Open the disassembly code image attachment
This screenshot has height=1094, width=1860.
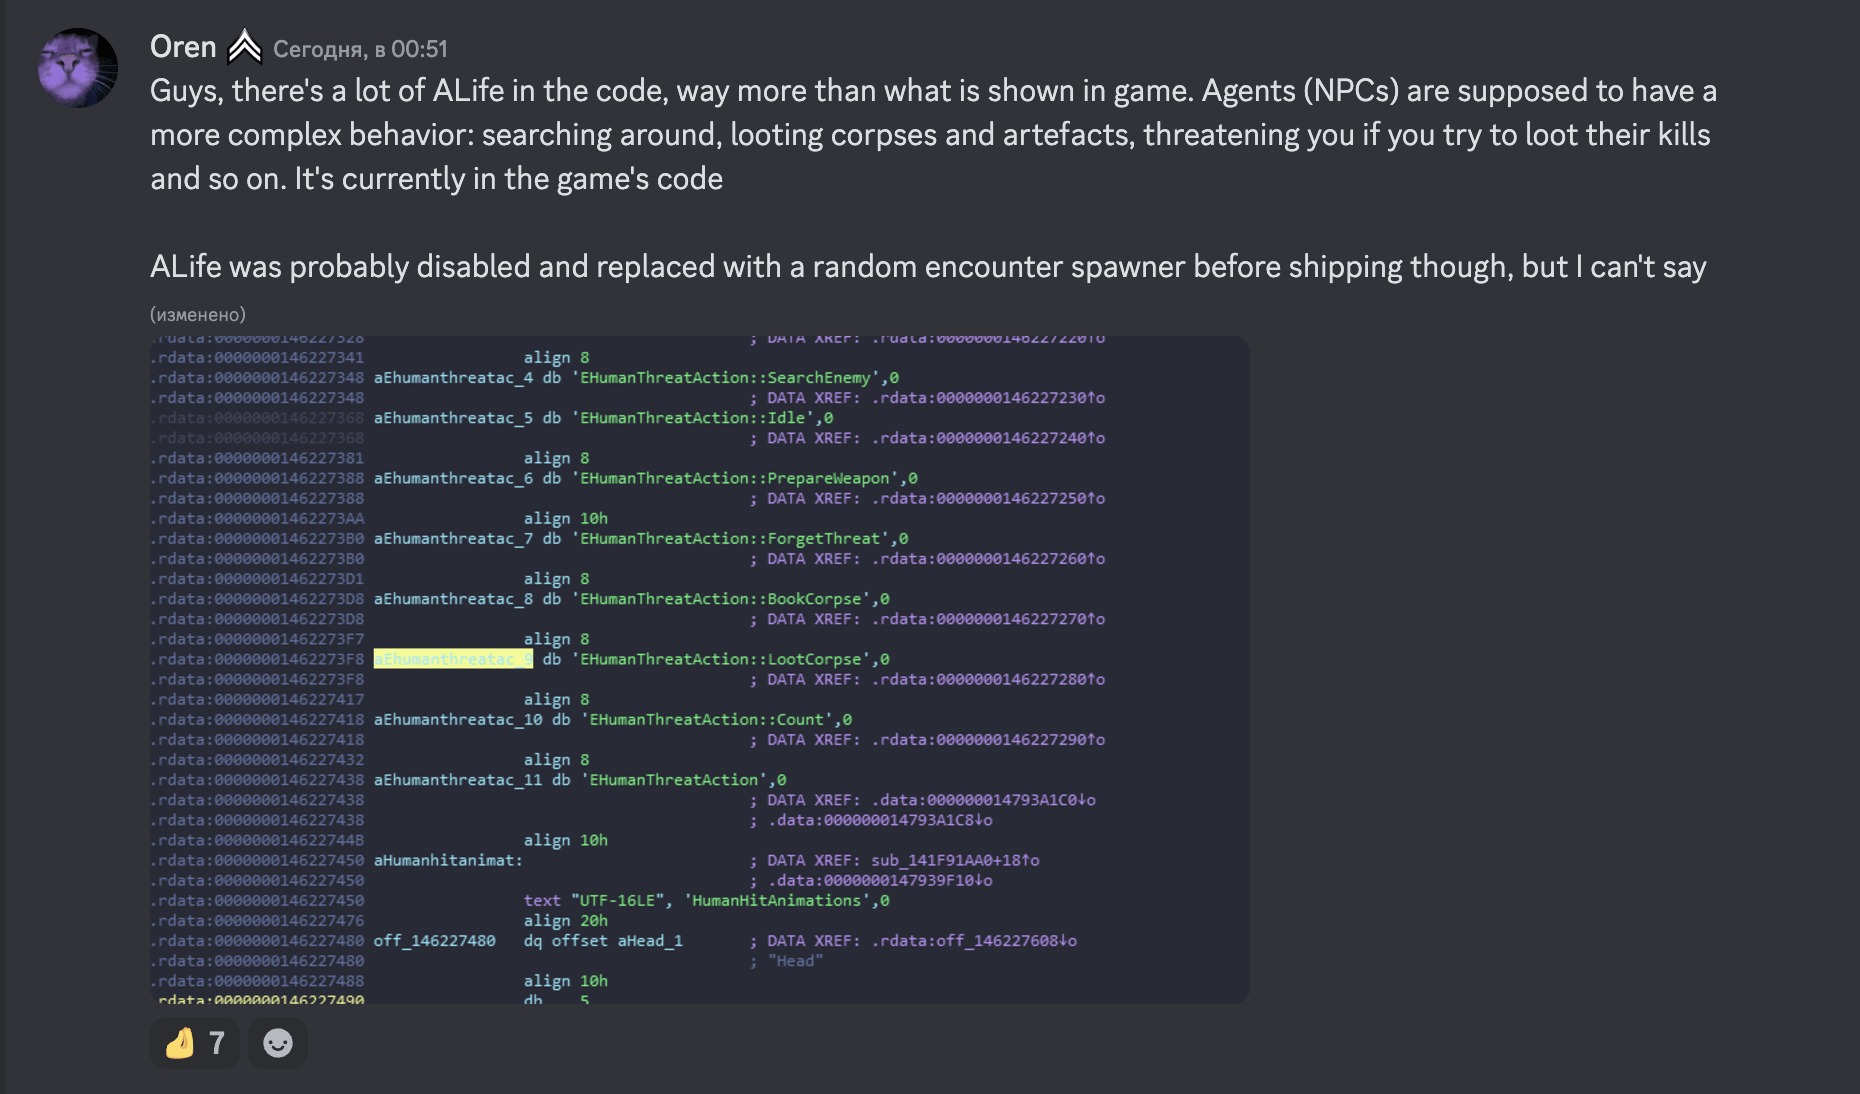700,670
